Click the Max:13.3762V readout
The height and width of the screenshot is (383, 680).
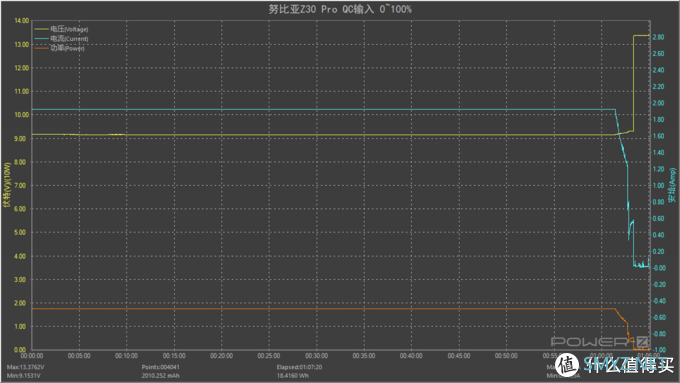[25, 367]
